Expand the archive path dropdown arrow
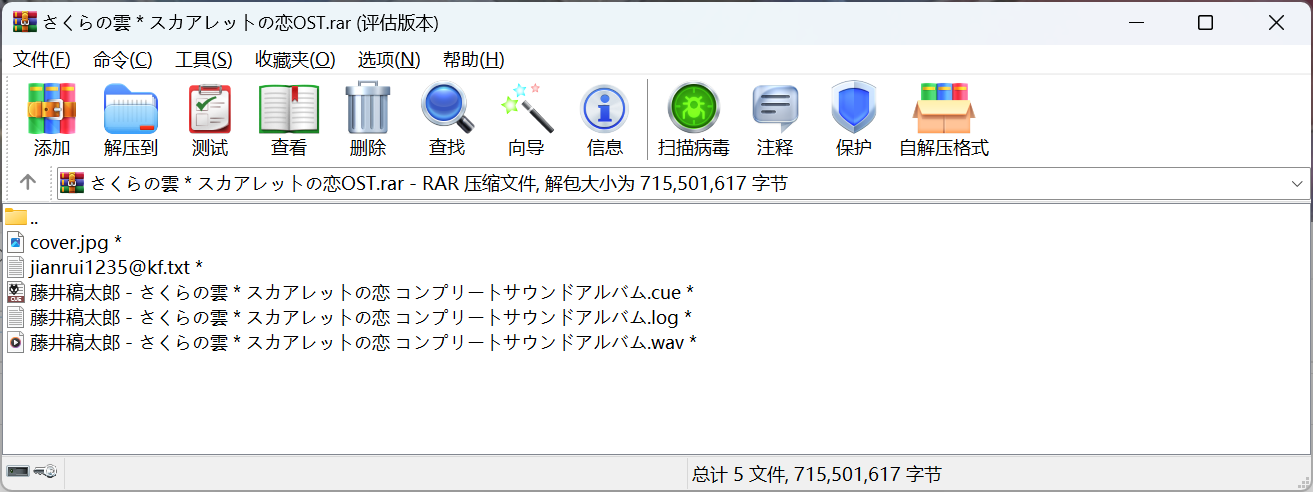 1297,183
